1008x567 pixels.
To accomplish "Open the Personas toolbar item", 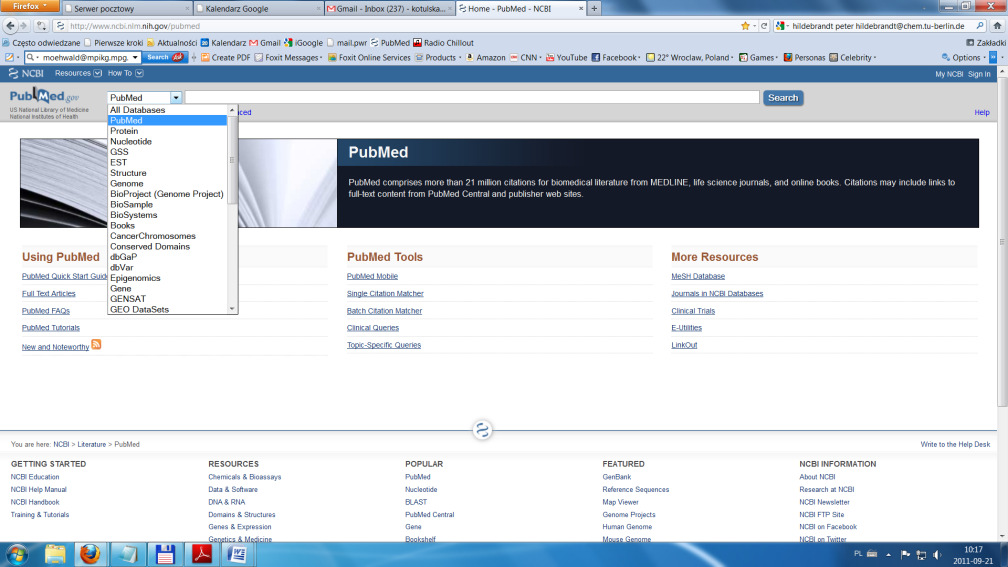I will [804, 57].
